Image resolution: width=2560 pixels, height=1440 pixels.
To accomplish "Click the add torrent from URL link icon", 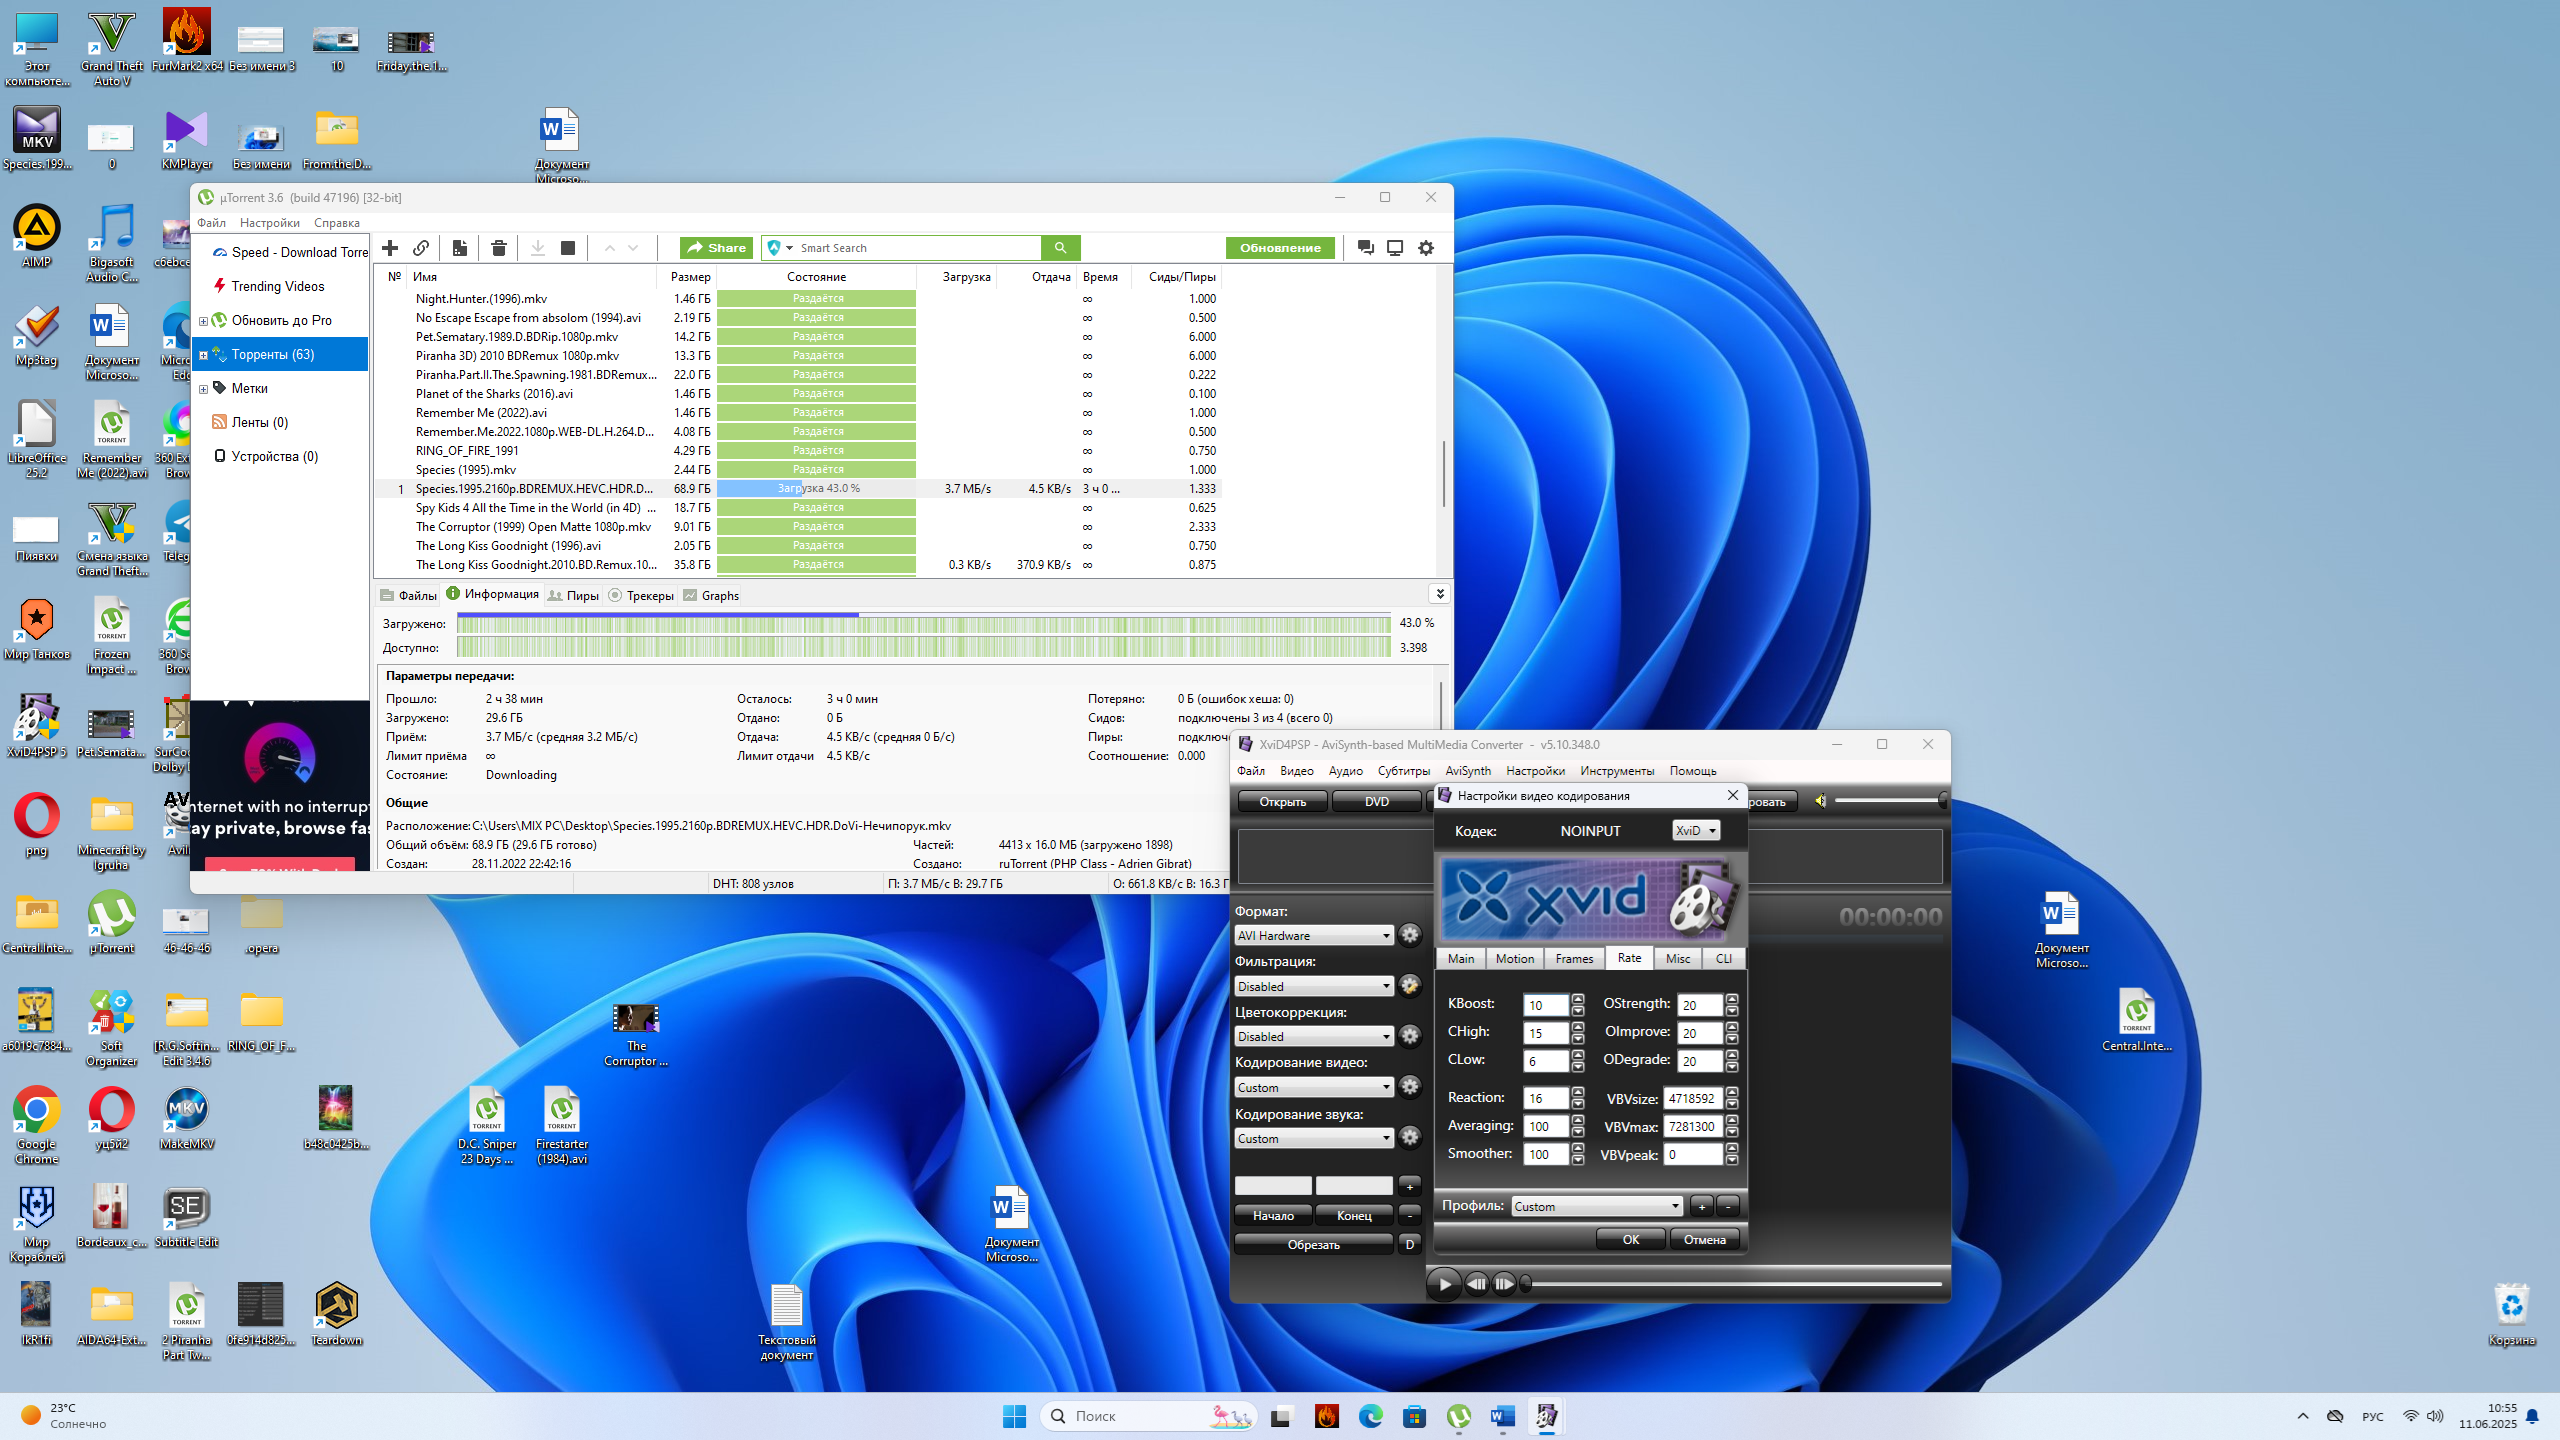I will (421, 248).
